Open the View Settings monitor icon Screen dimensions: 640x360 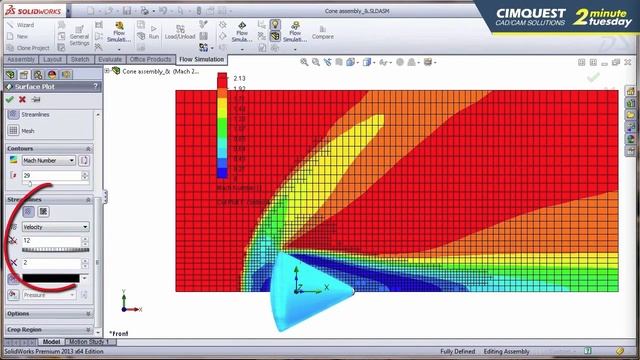429,62
